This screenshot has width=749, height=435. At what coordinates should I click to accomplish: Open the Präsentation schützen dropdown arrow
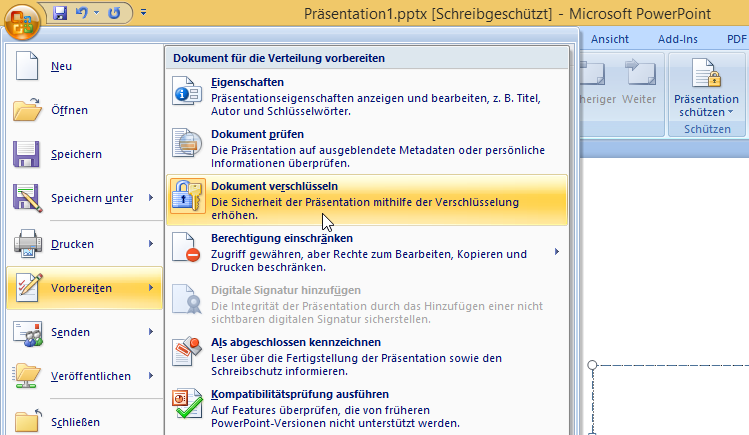pyautogui.click(x=730, y=112)
